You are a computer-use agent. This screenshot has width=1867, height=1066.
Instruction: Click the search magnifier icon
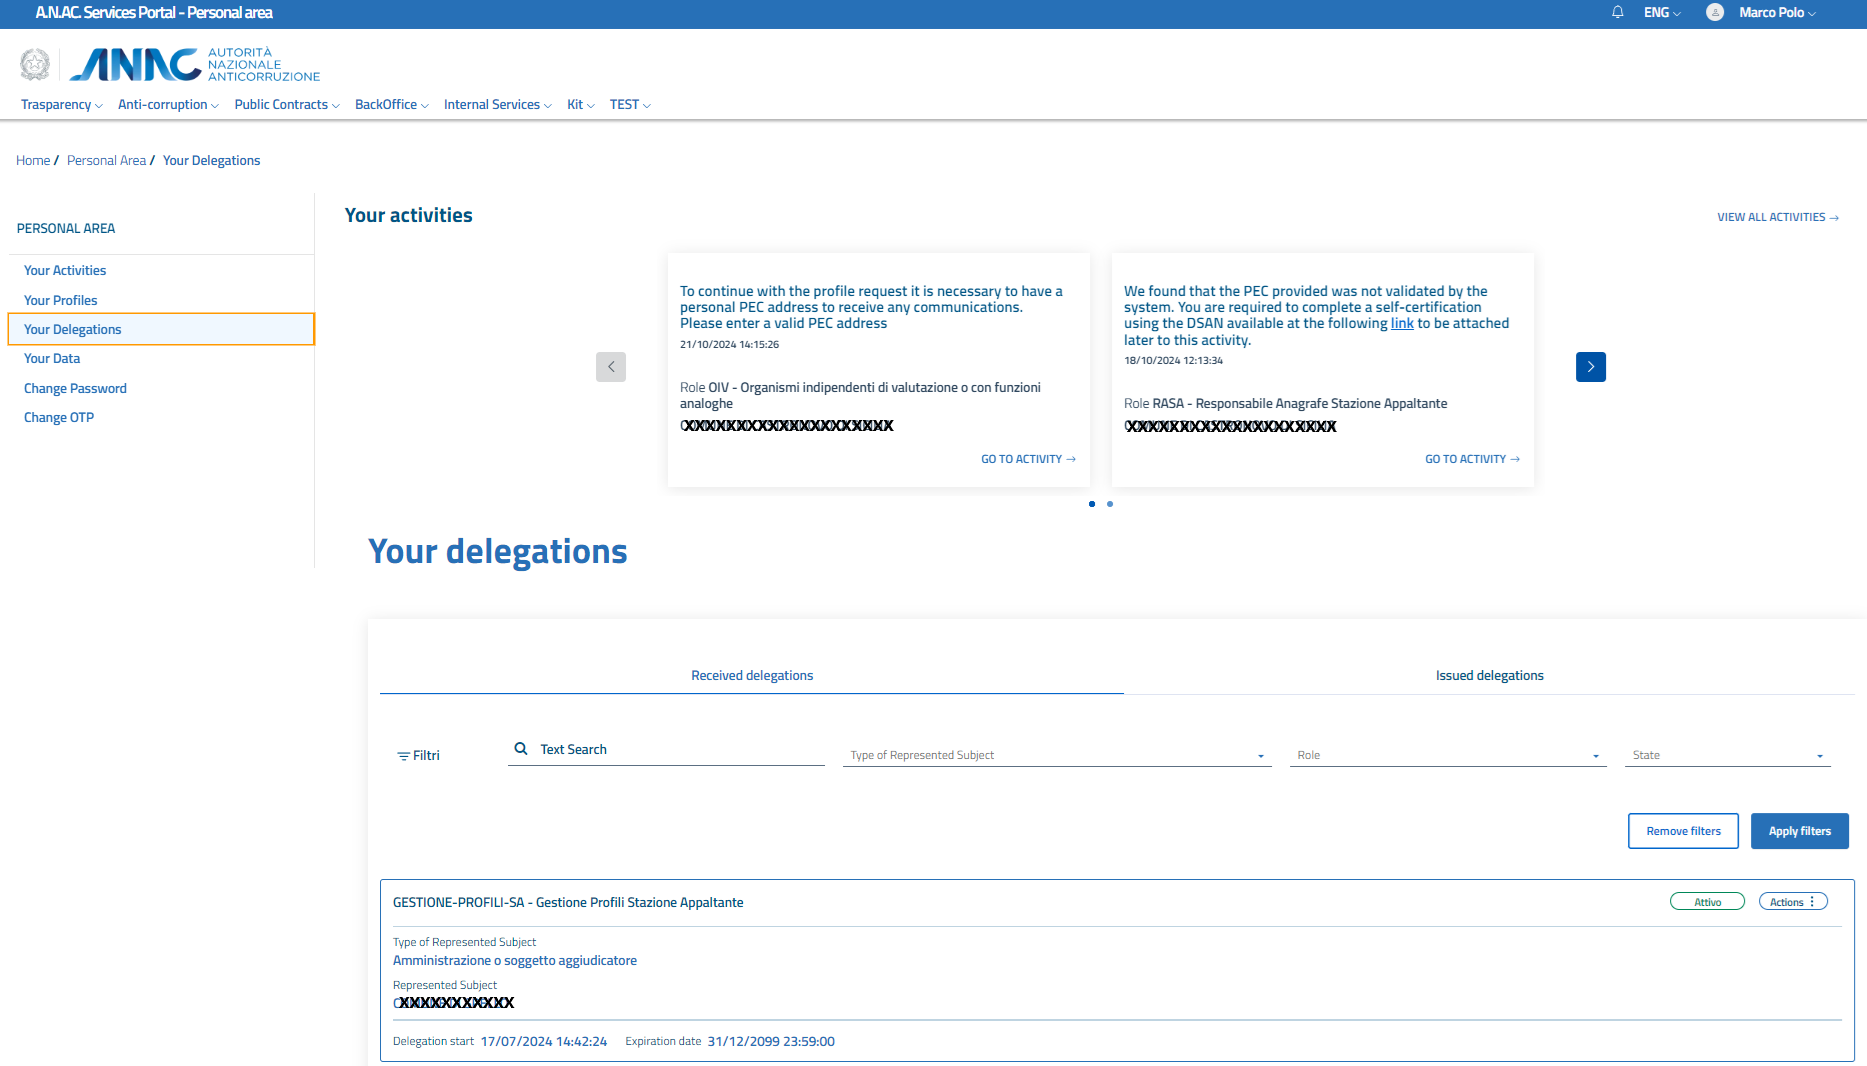pos(521,749)
